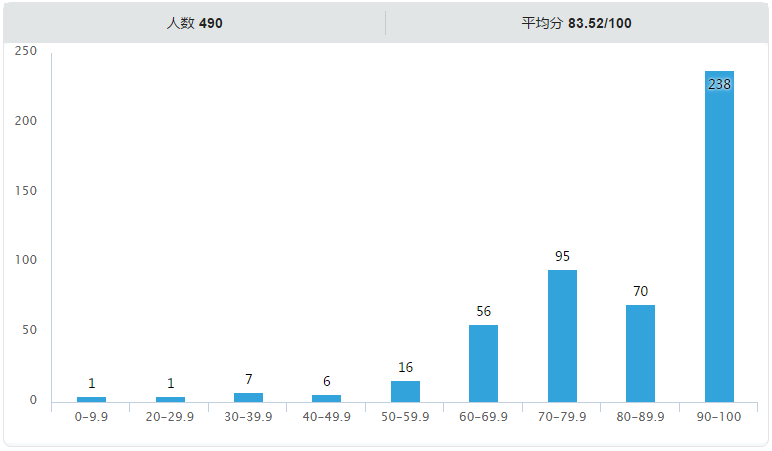Click the y-axis tick label 250
772x451 pixels.
(26, 51)
